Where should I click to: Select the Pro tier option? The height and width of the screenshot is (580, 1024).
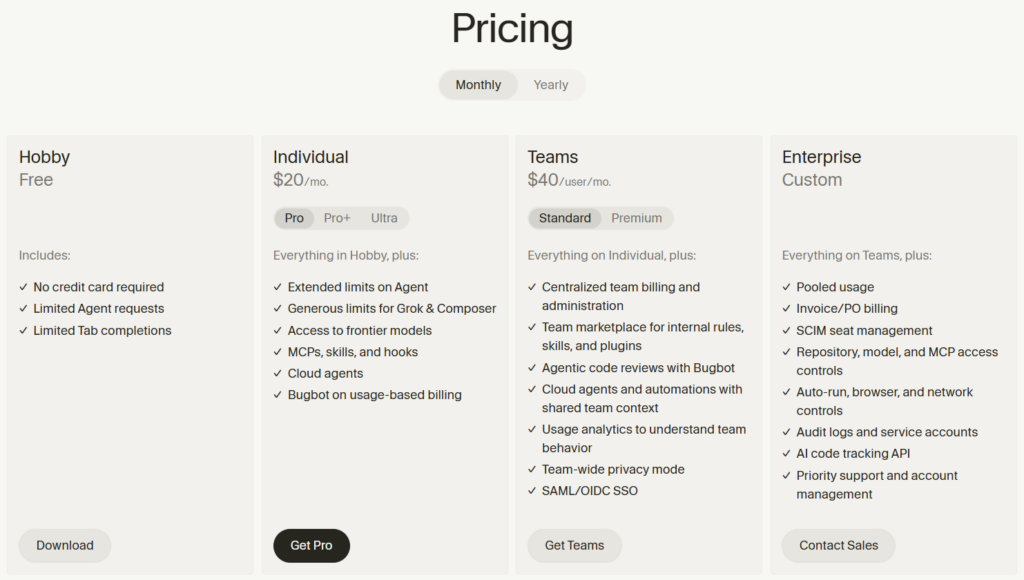point(294,218)
